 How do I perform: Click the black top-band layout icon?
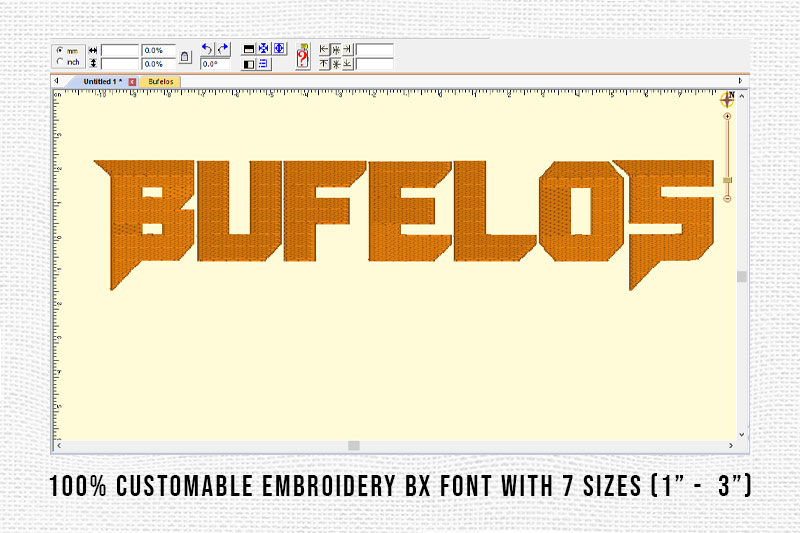coord(248,49)
